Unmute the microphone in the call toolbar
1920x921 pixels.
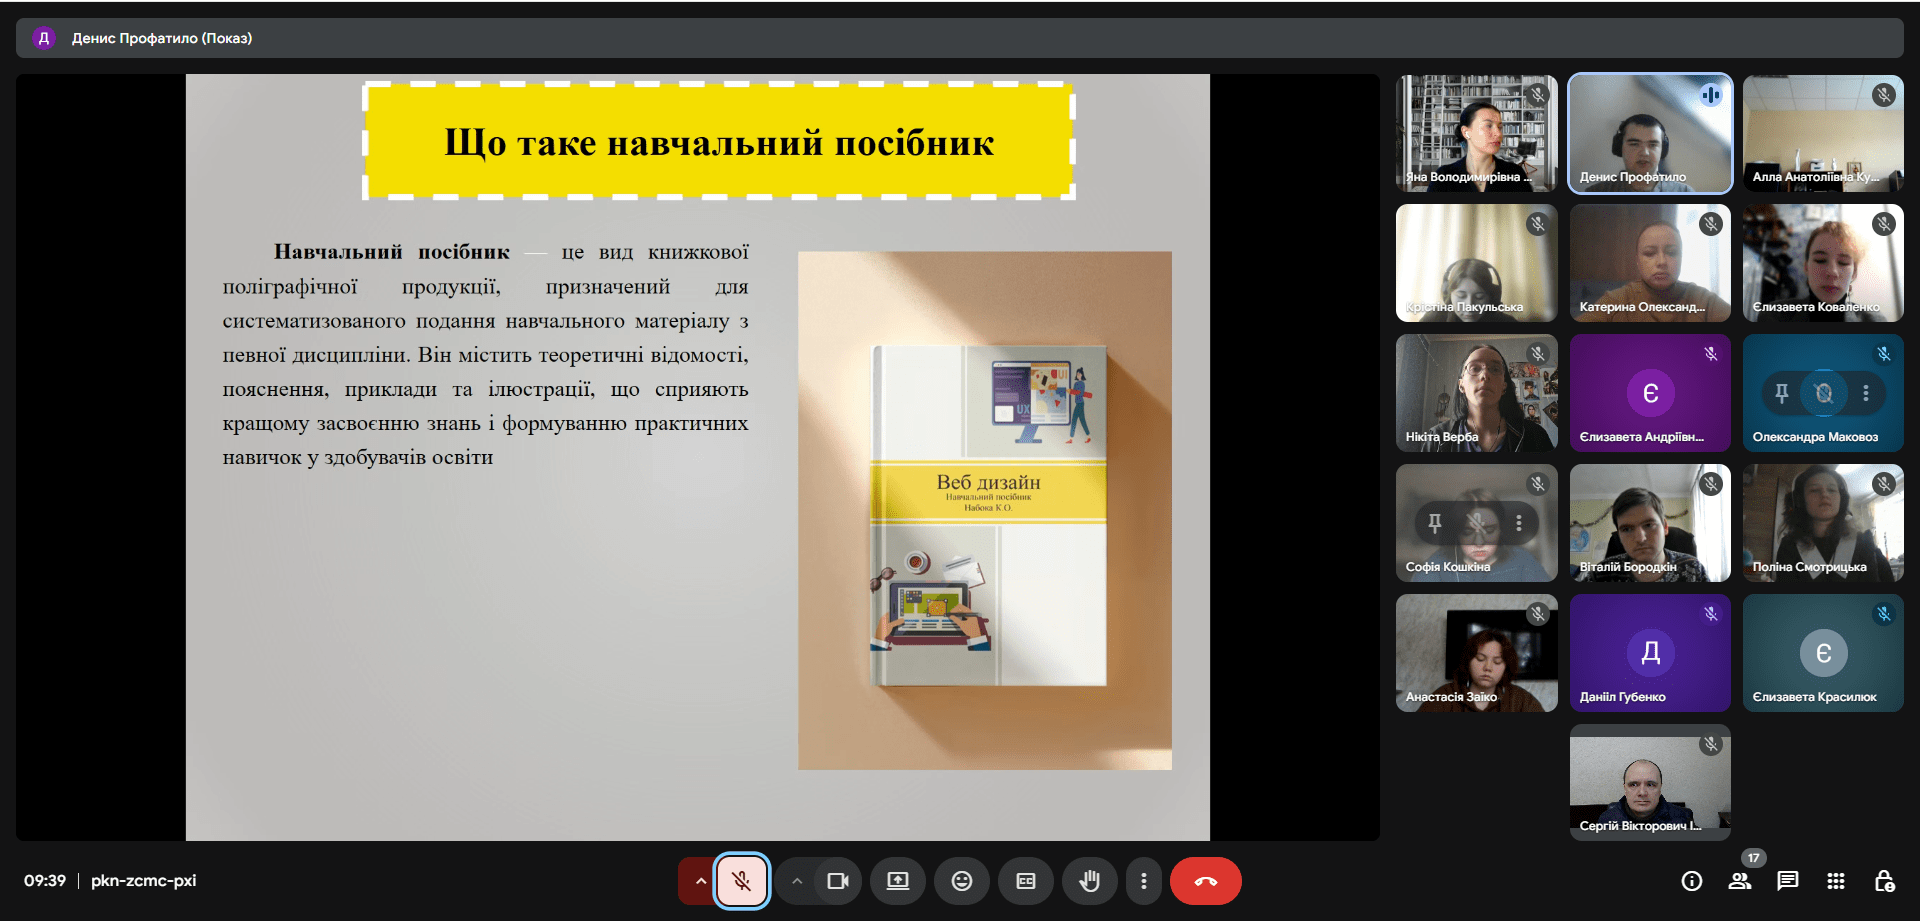(x=741, y=881)
